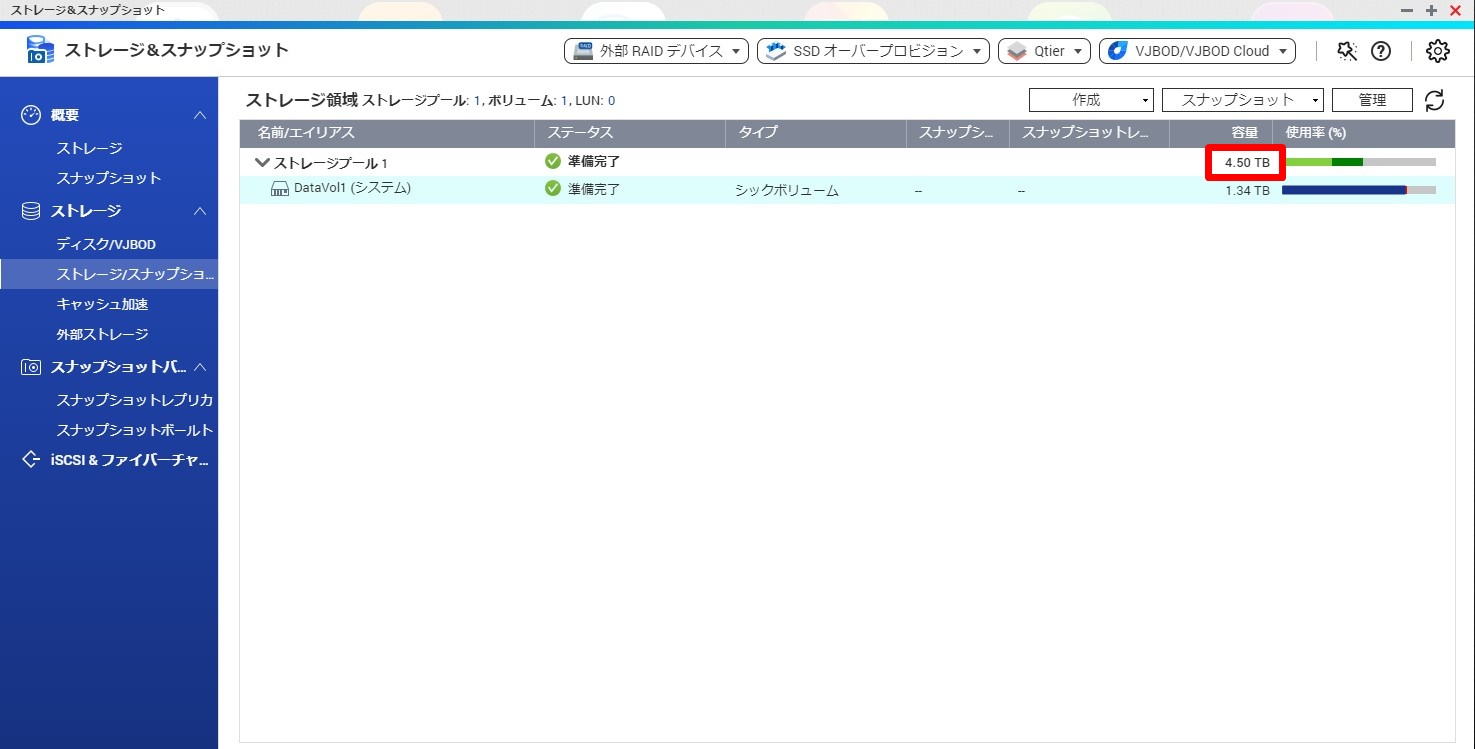The width and height of the screenshot is (1475, 749).
Task: Click the magic wand tools icon
Action: (1347, 51)
